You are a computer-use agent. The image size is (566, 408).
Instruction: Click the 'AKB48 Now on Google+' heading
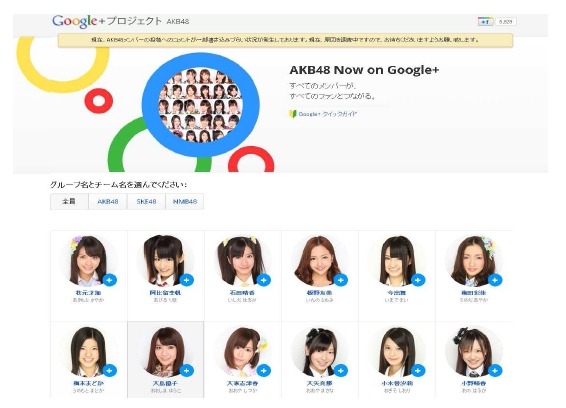(364, 70)
